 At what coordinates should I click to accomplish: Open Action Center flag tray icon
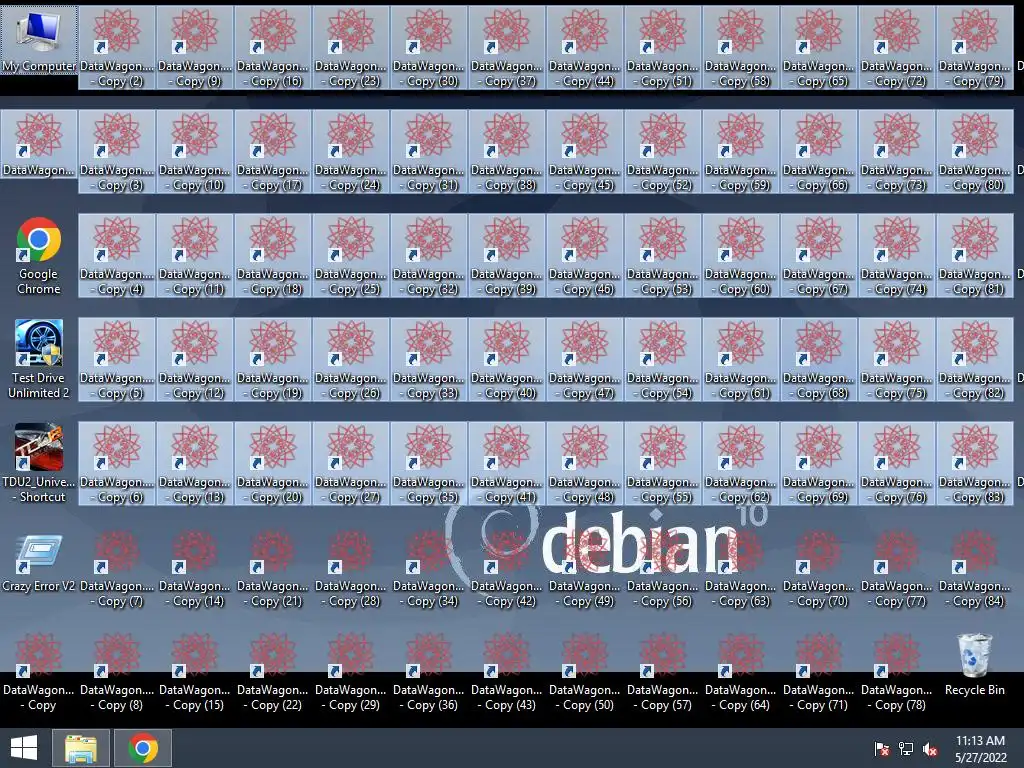tap(881, 748)
